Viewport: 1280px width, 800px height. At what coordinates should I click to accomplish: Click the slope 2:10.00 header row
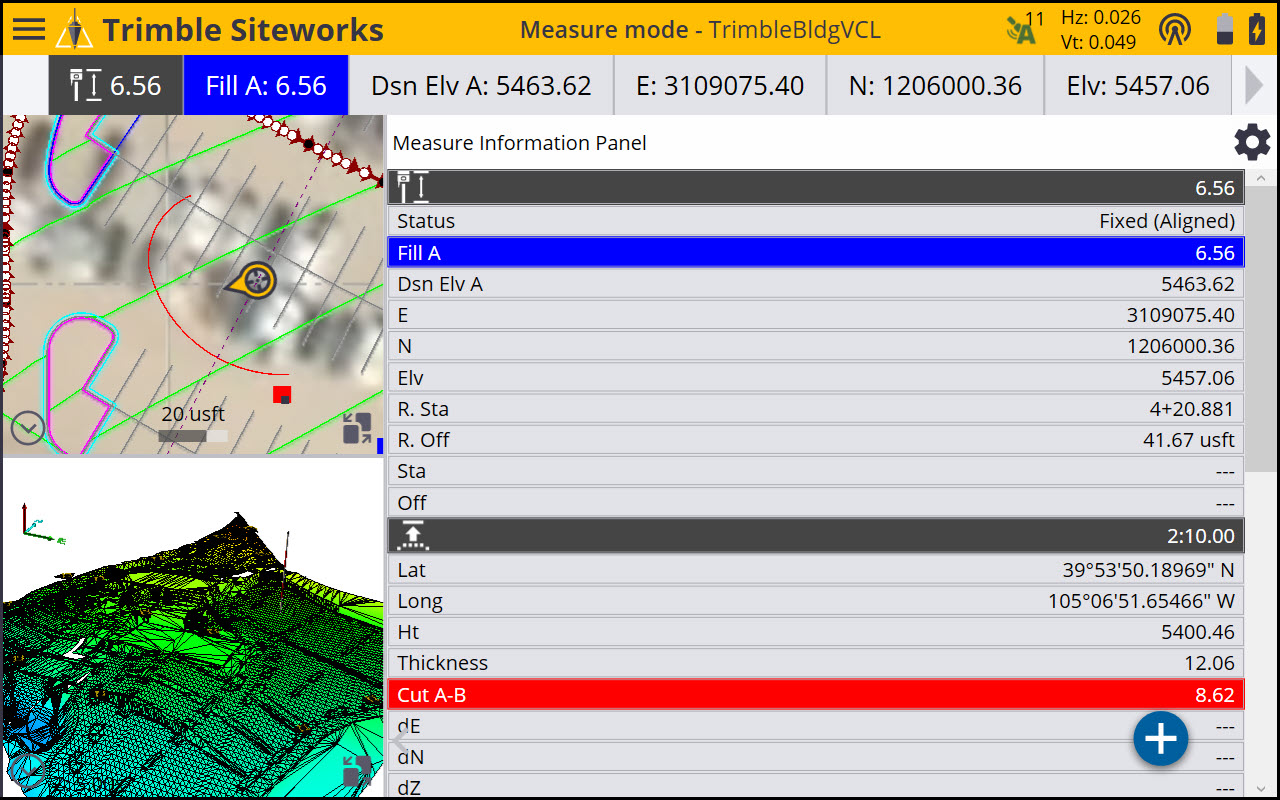coord(816,535)
